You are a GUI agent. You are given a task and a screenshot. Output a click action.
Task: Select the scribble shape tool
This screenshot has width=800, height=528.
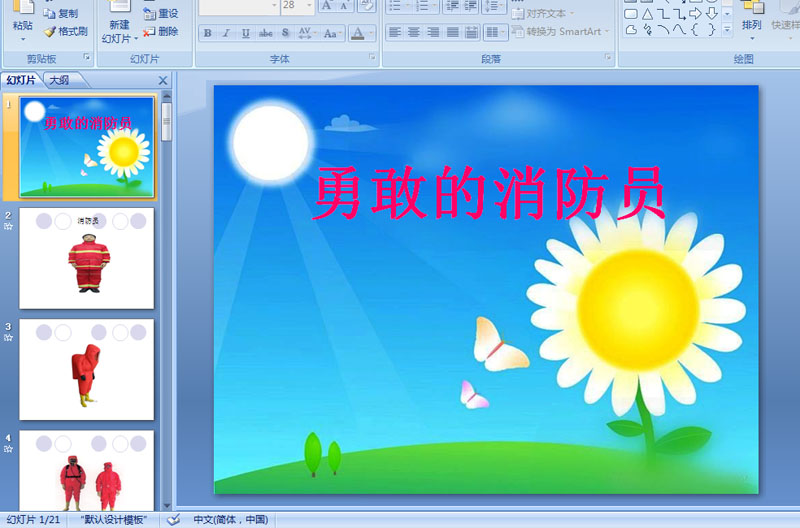647,30
